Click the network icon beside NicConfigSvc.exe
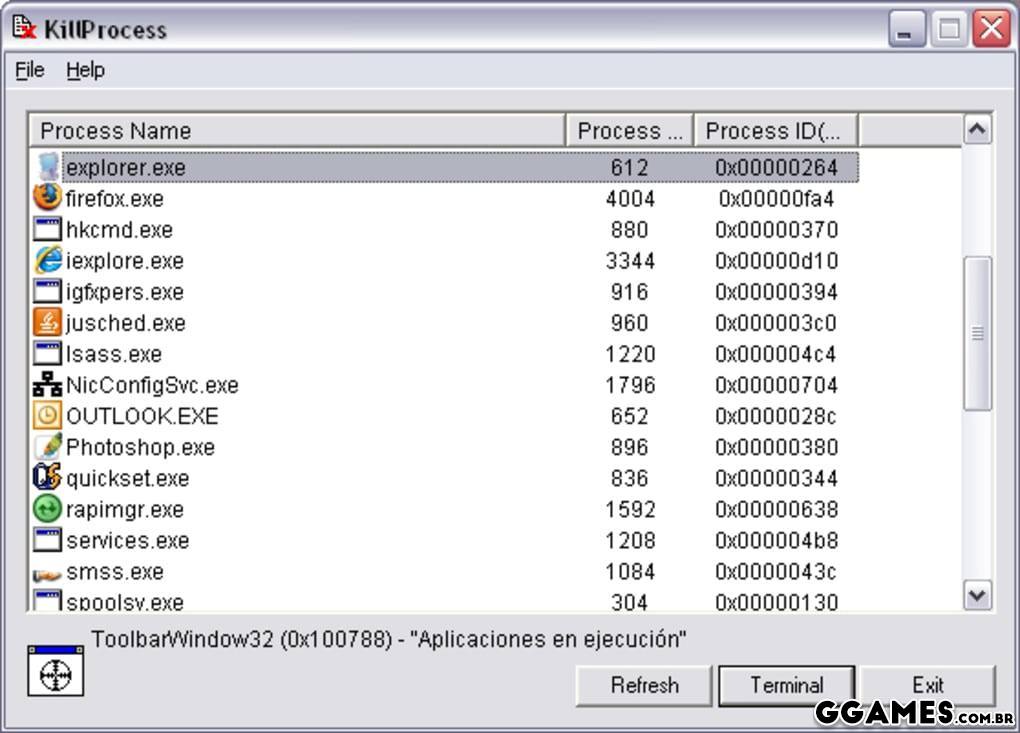The width and height of the screenshot is (1020, 733). tap(47, 384)
